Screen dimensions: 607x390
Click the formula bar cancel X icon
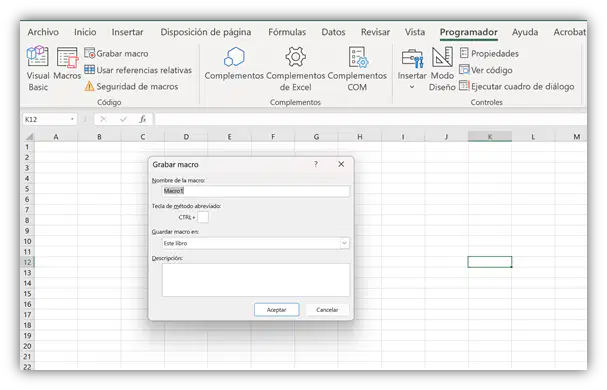click(x=103, y=119)
